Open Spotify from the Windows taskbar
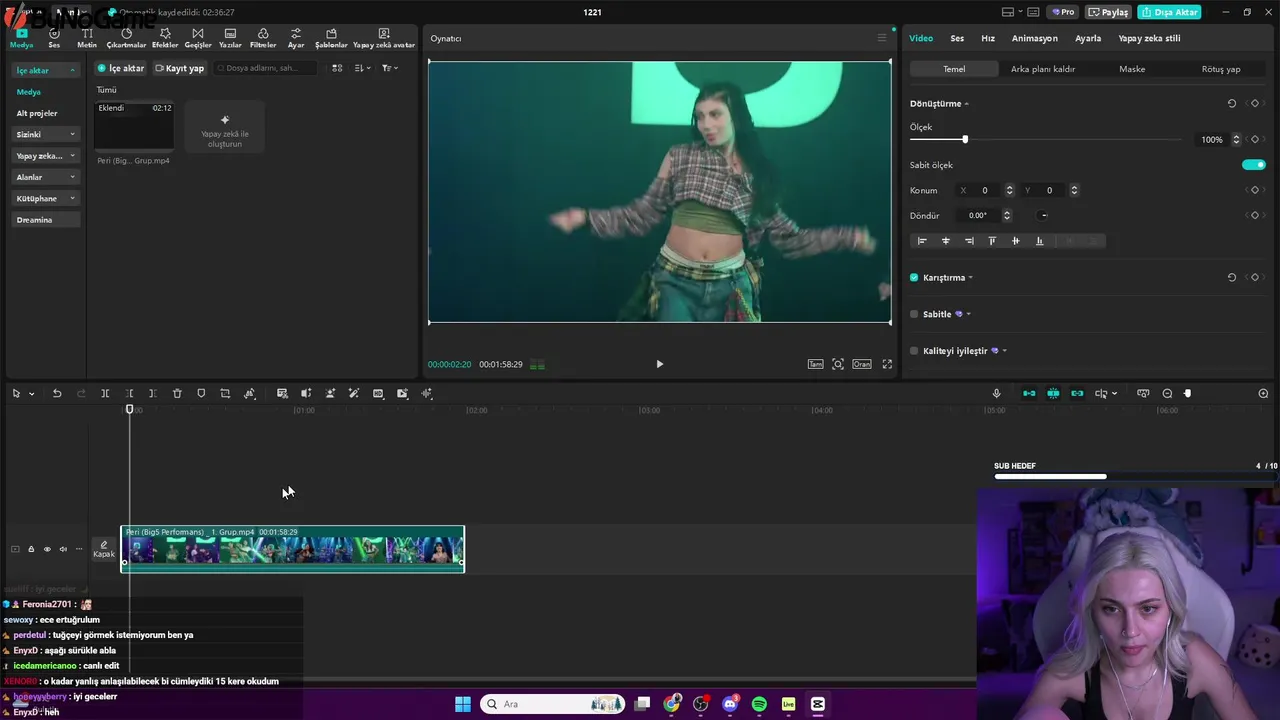The image size is (1280, 720). tap(759, 704)
